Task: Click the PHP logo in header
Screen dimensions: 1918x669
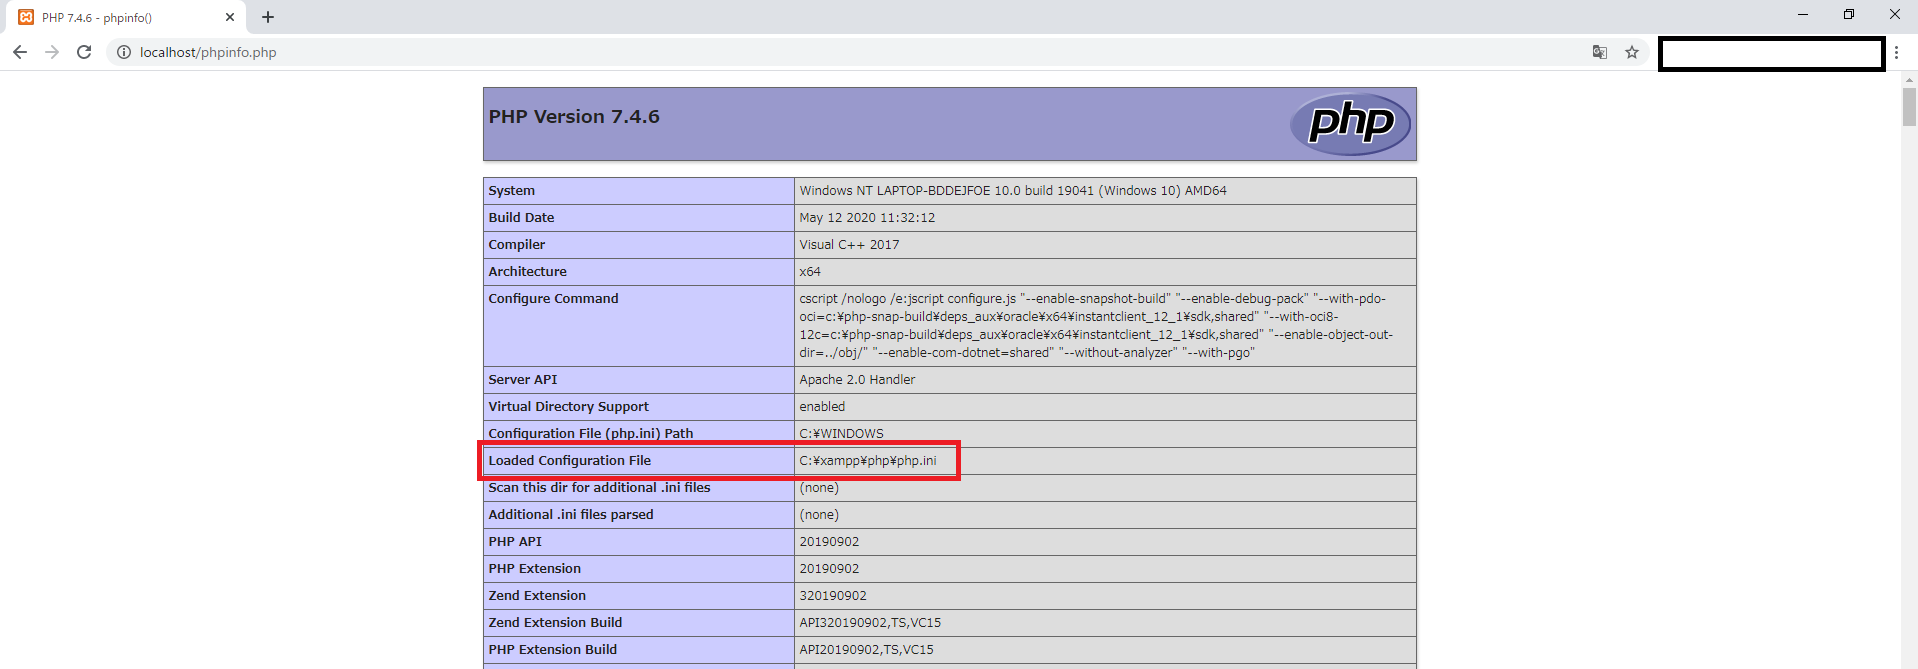Action: (1350, 124)
